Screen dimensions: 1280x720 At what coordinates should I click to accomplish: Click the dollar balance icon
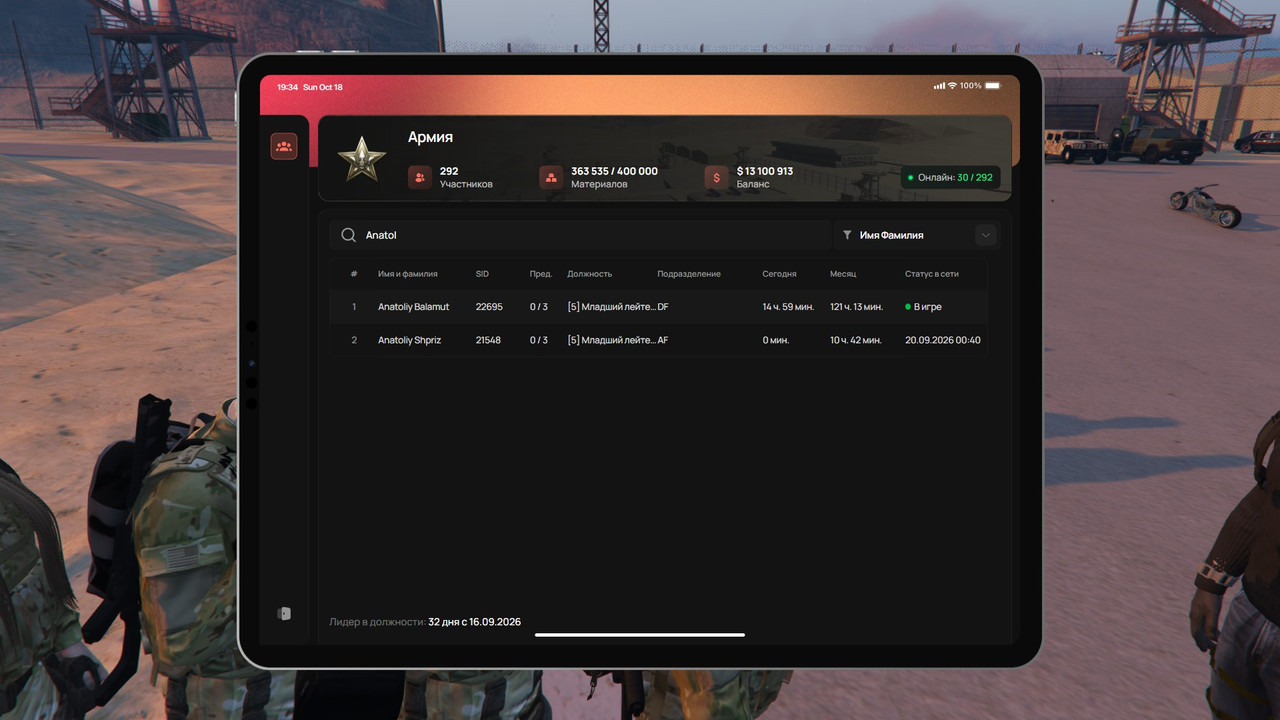716,177
